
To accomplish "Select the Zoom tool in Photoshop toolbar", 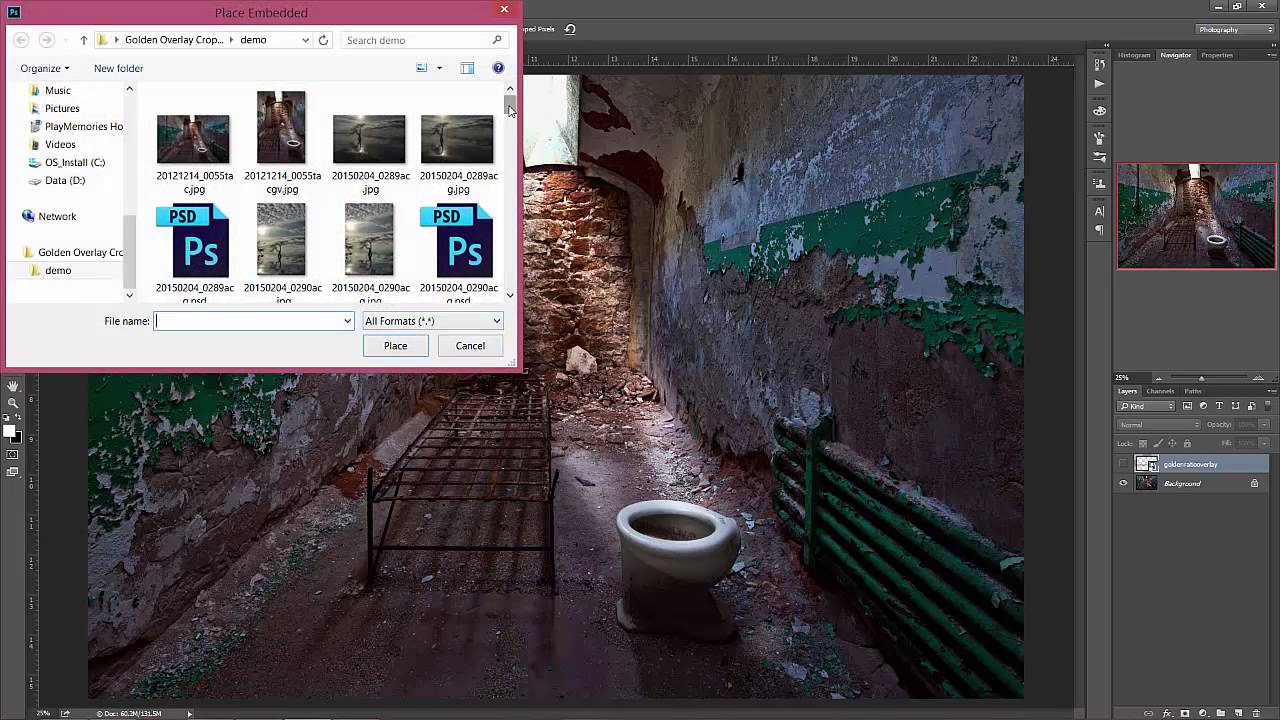I will [x=13, y=403].
